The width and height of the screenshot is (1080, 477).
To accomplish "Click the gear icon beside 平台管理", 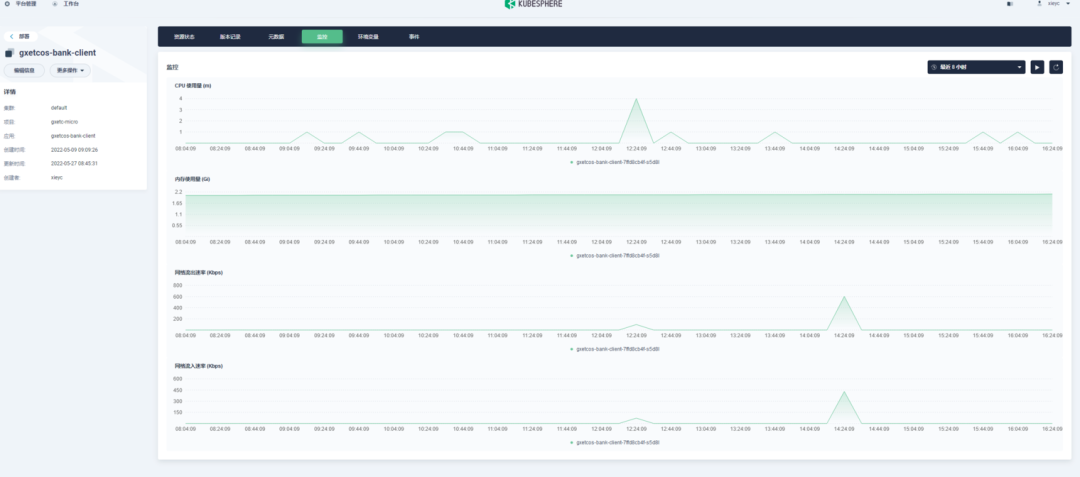I will 8,3.
